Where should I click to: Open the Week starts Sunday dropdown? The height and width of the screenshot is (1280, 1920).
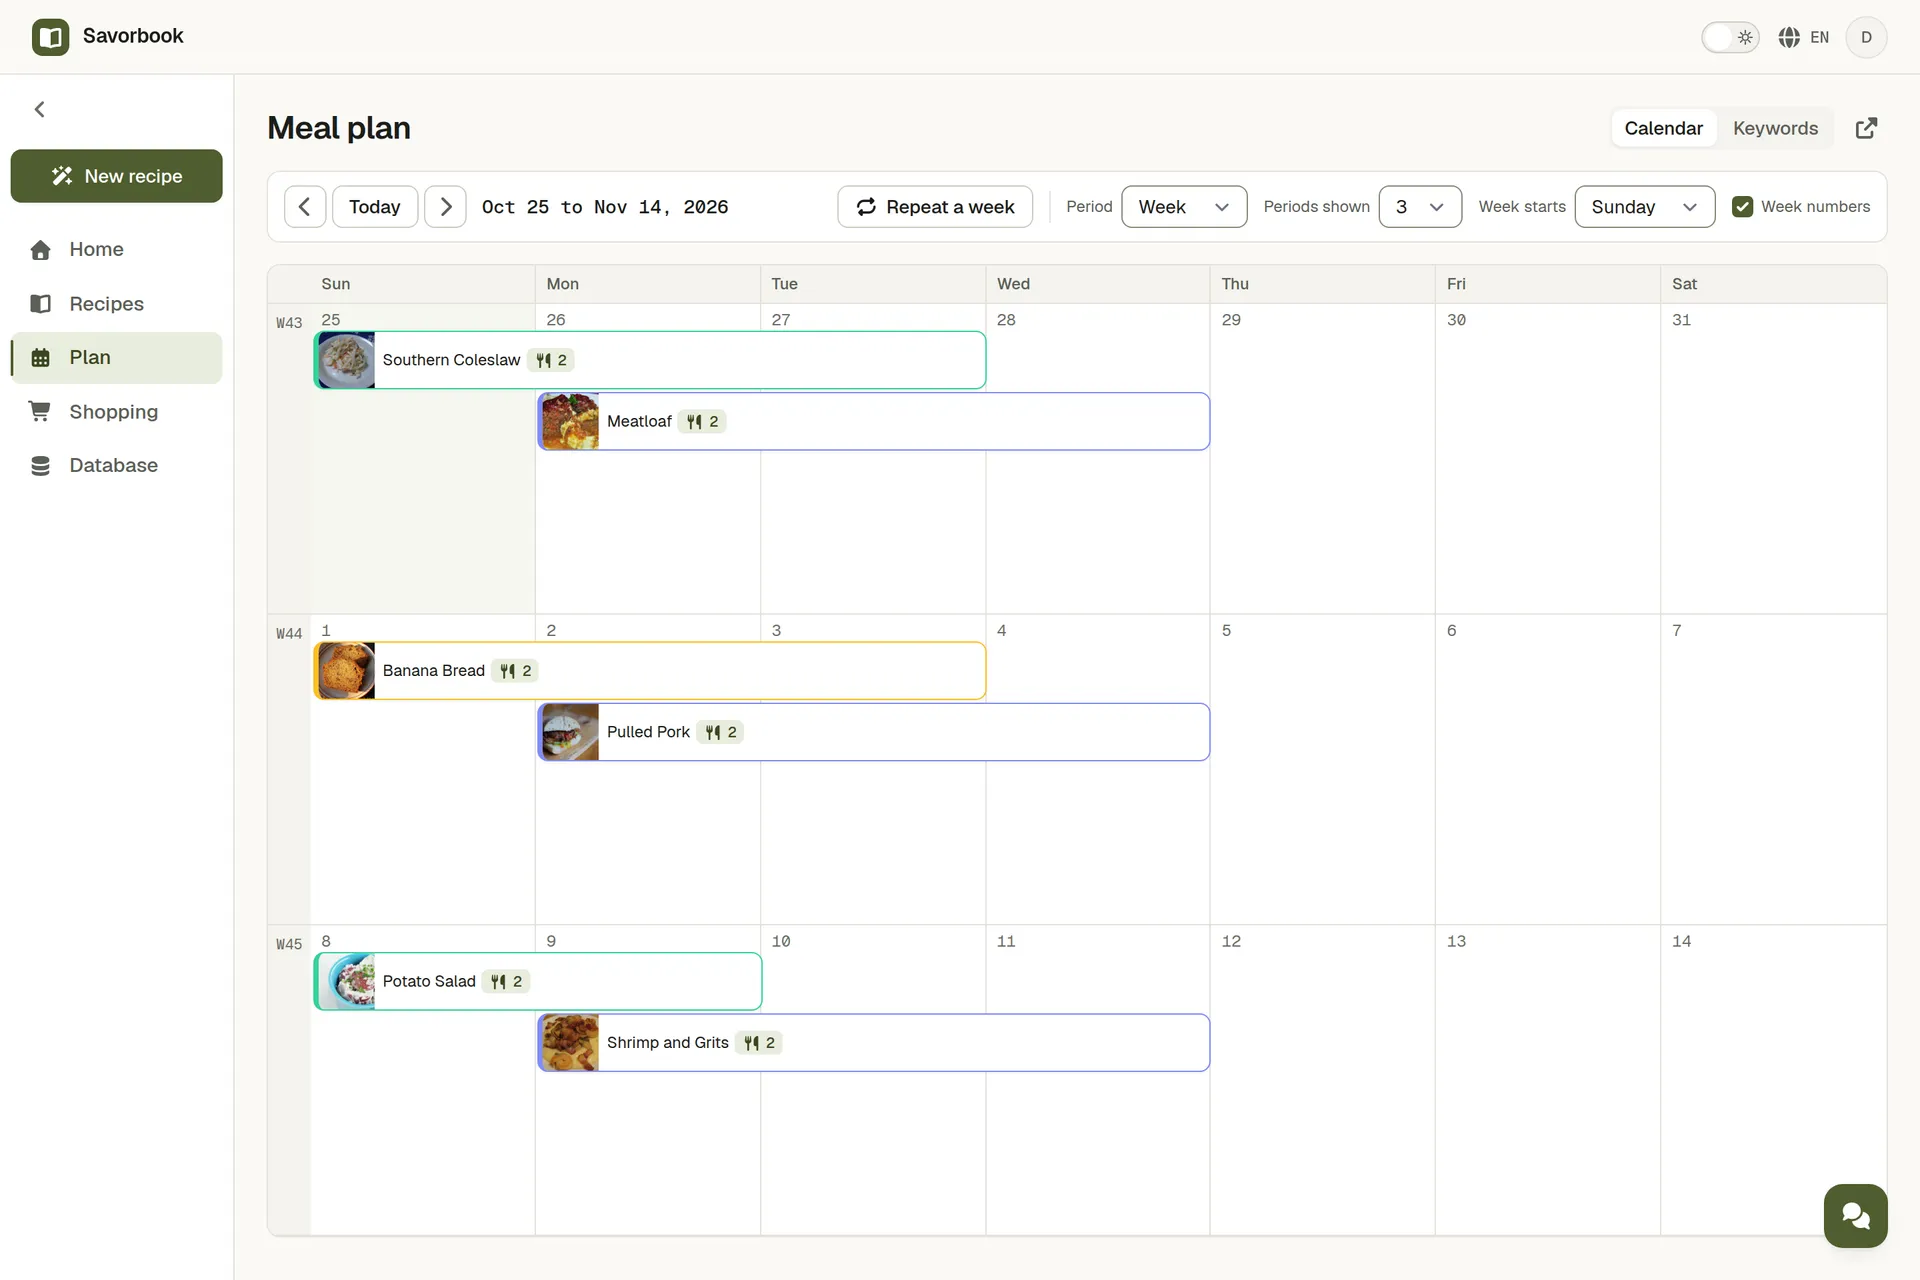(1644, 207)
